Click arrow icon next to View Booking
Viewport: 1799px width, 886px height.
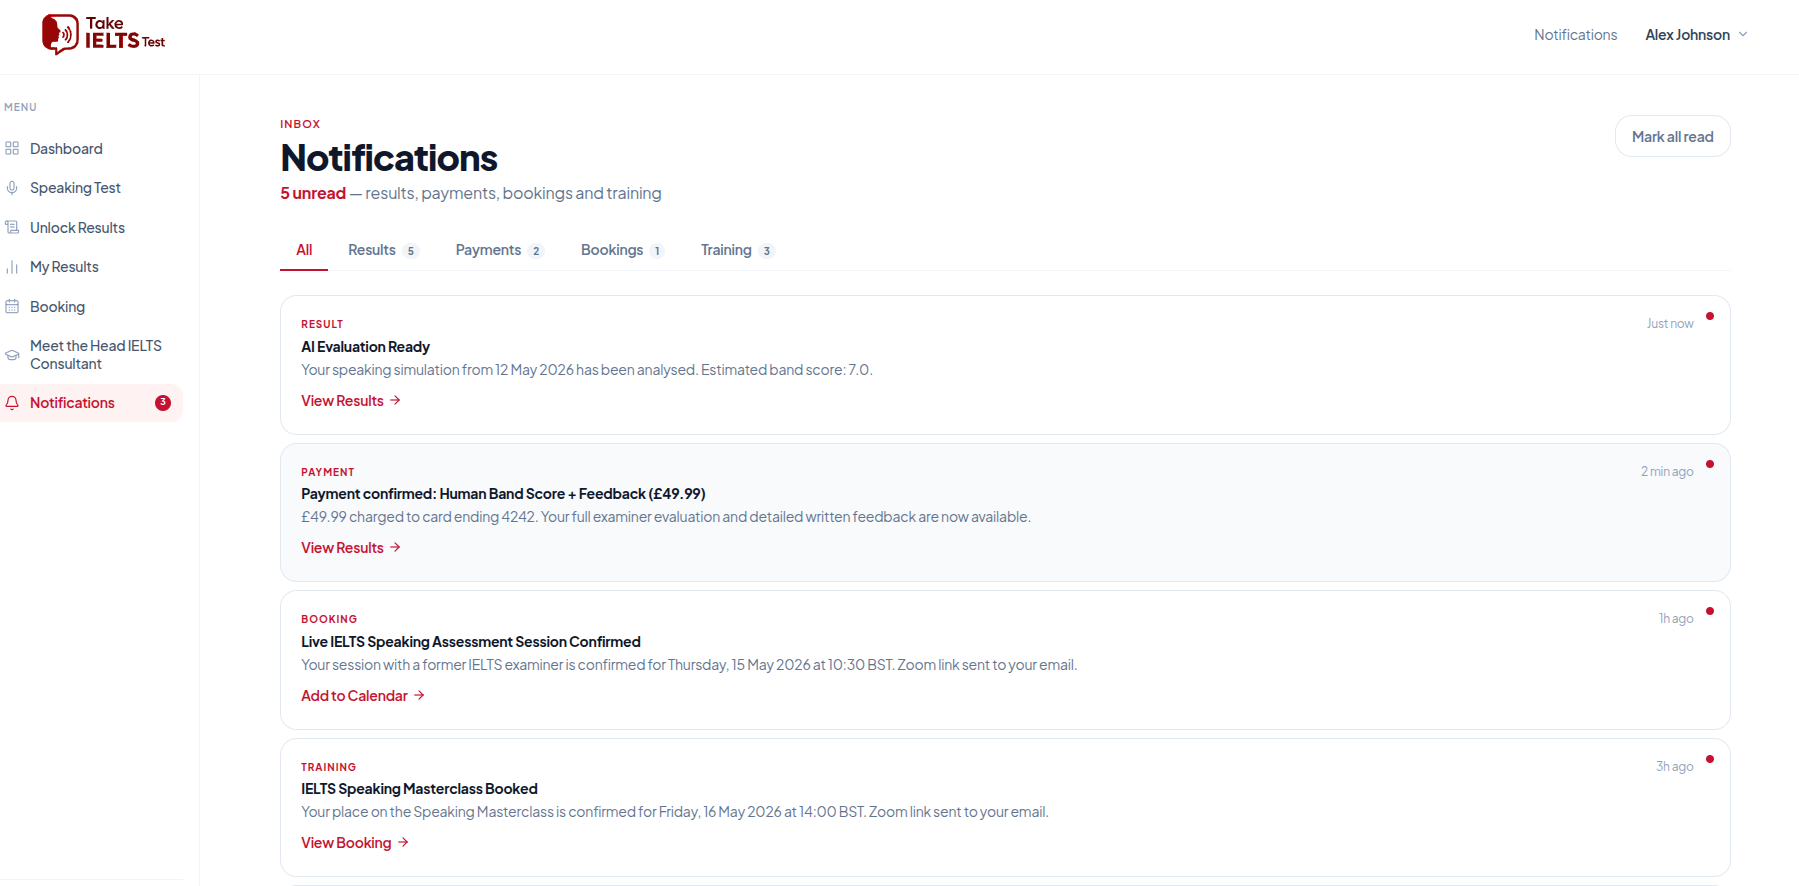click(403, 843)
